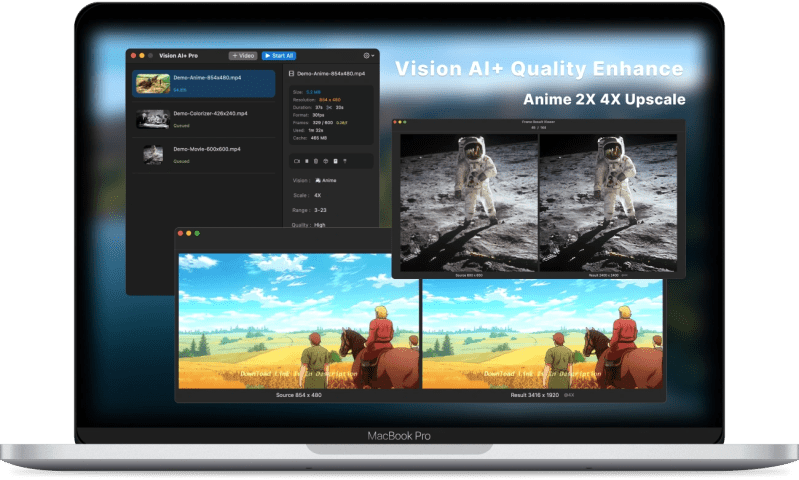Screen dimensions: 799x480
Task: Start all jobs with Start All button
Action: [279, 56]
